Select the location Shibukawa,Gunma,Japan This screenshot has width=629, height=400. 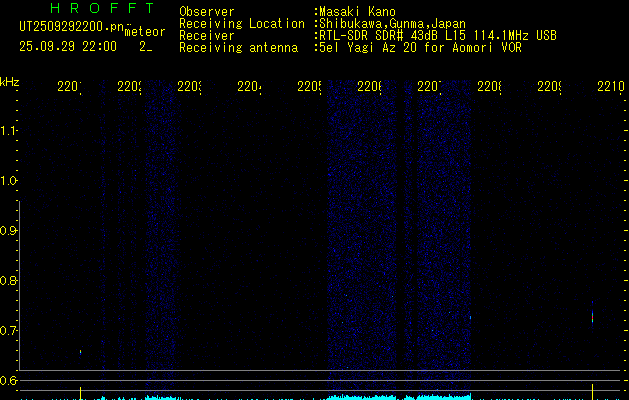(392, 24)
